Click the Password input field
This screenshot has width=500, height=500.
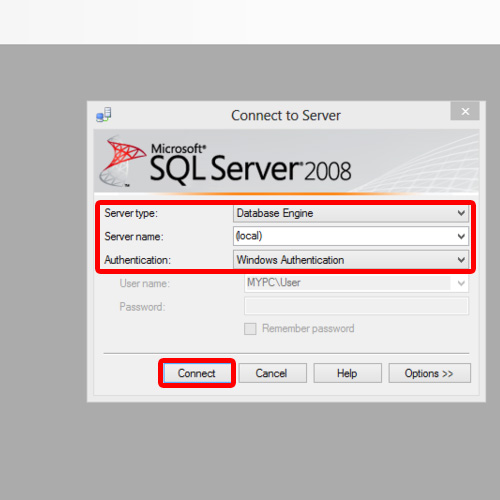pos(356,306)
